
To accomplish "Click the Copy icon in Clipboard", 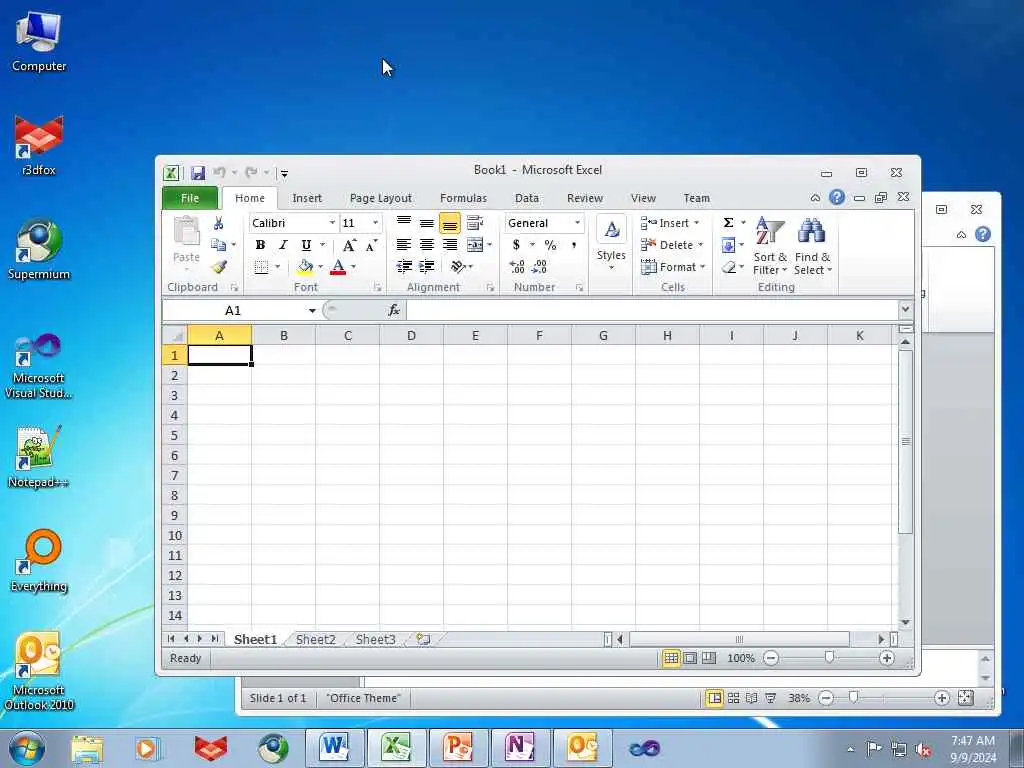I will [x=218, y=245].
